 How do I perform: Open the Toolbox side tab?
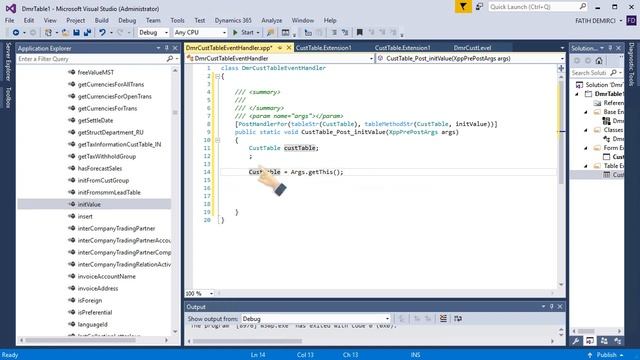[8, 98]
